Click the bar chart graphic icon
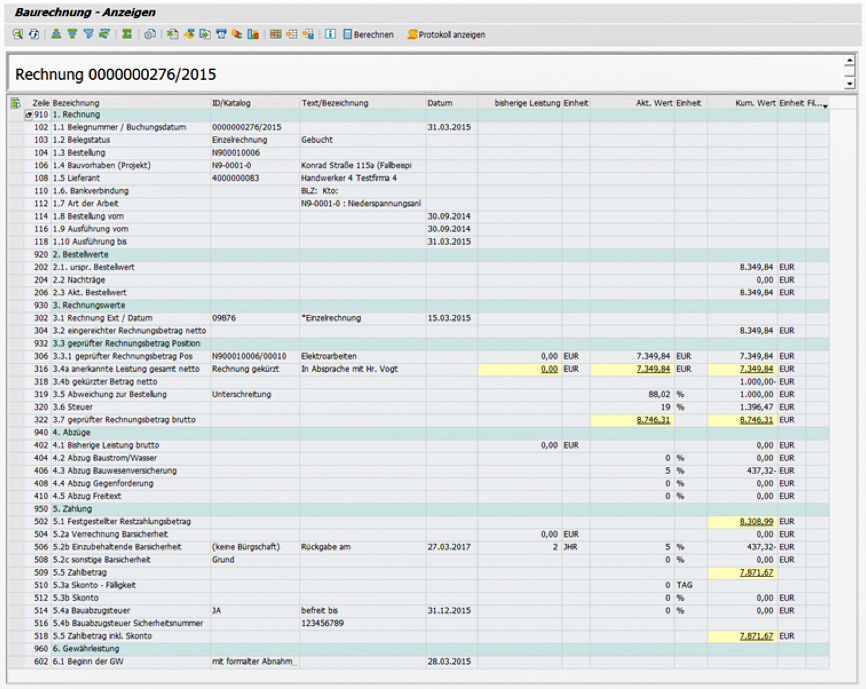 (253, 34)
